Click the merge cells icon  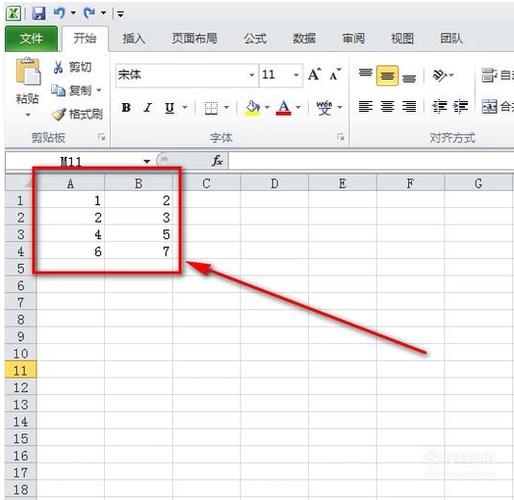coord(489,107)
